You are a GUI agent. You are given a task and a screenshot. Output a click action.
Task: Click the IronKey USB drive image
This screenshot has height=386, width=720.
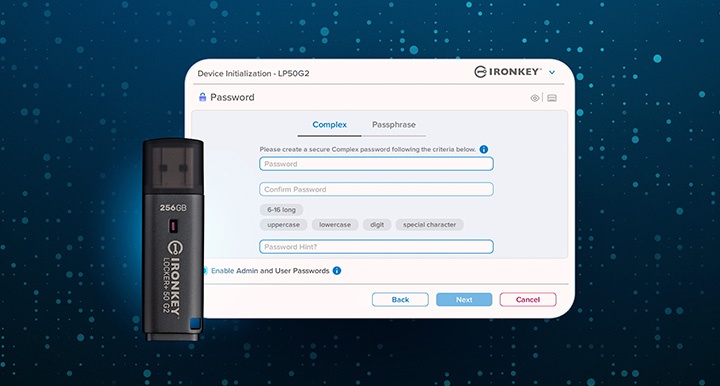(173, 240)
